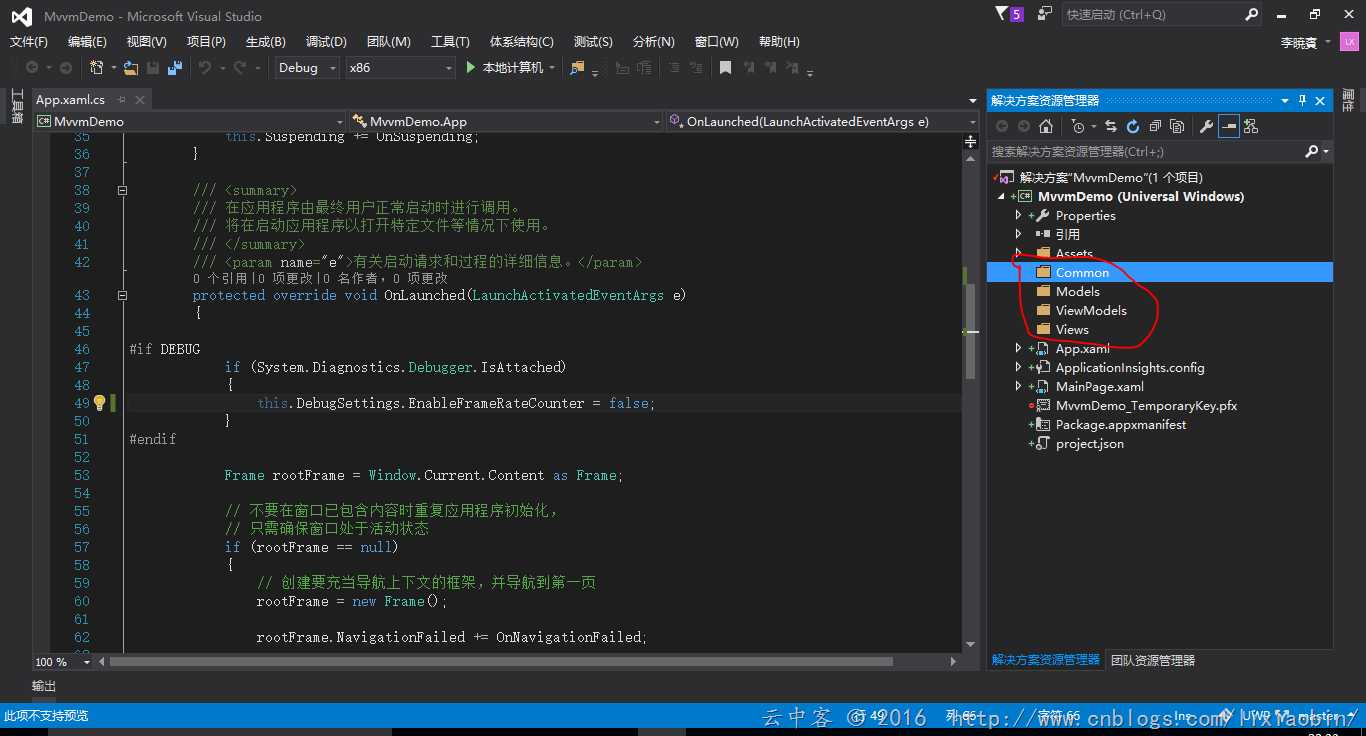Click Collapse All icon in Solution Explorer

[x=1155, y=126]
